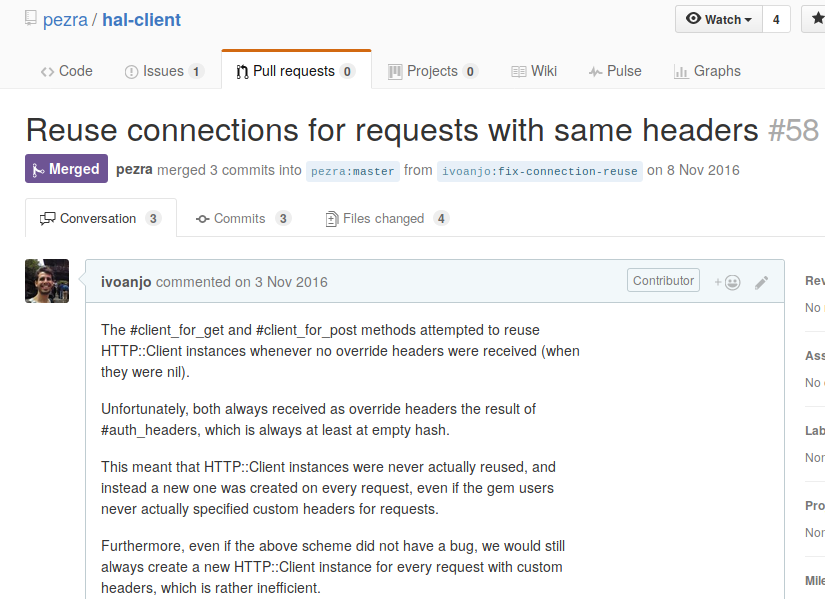This screenshot has height=599, width=825.
Task: Switch to the Code tab
Action: point(67,71)
